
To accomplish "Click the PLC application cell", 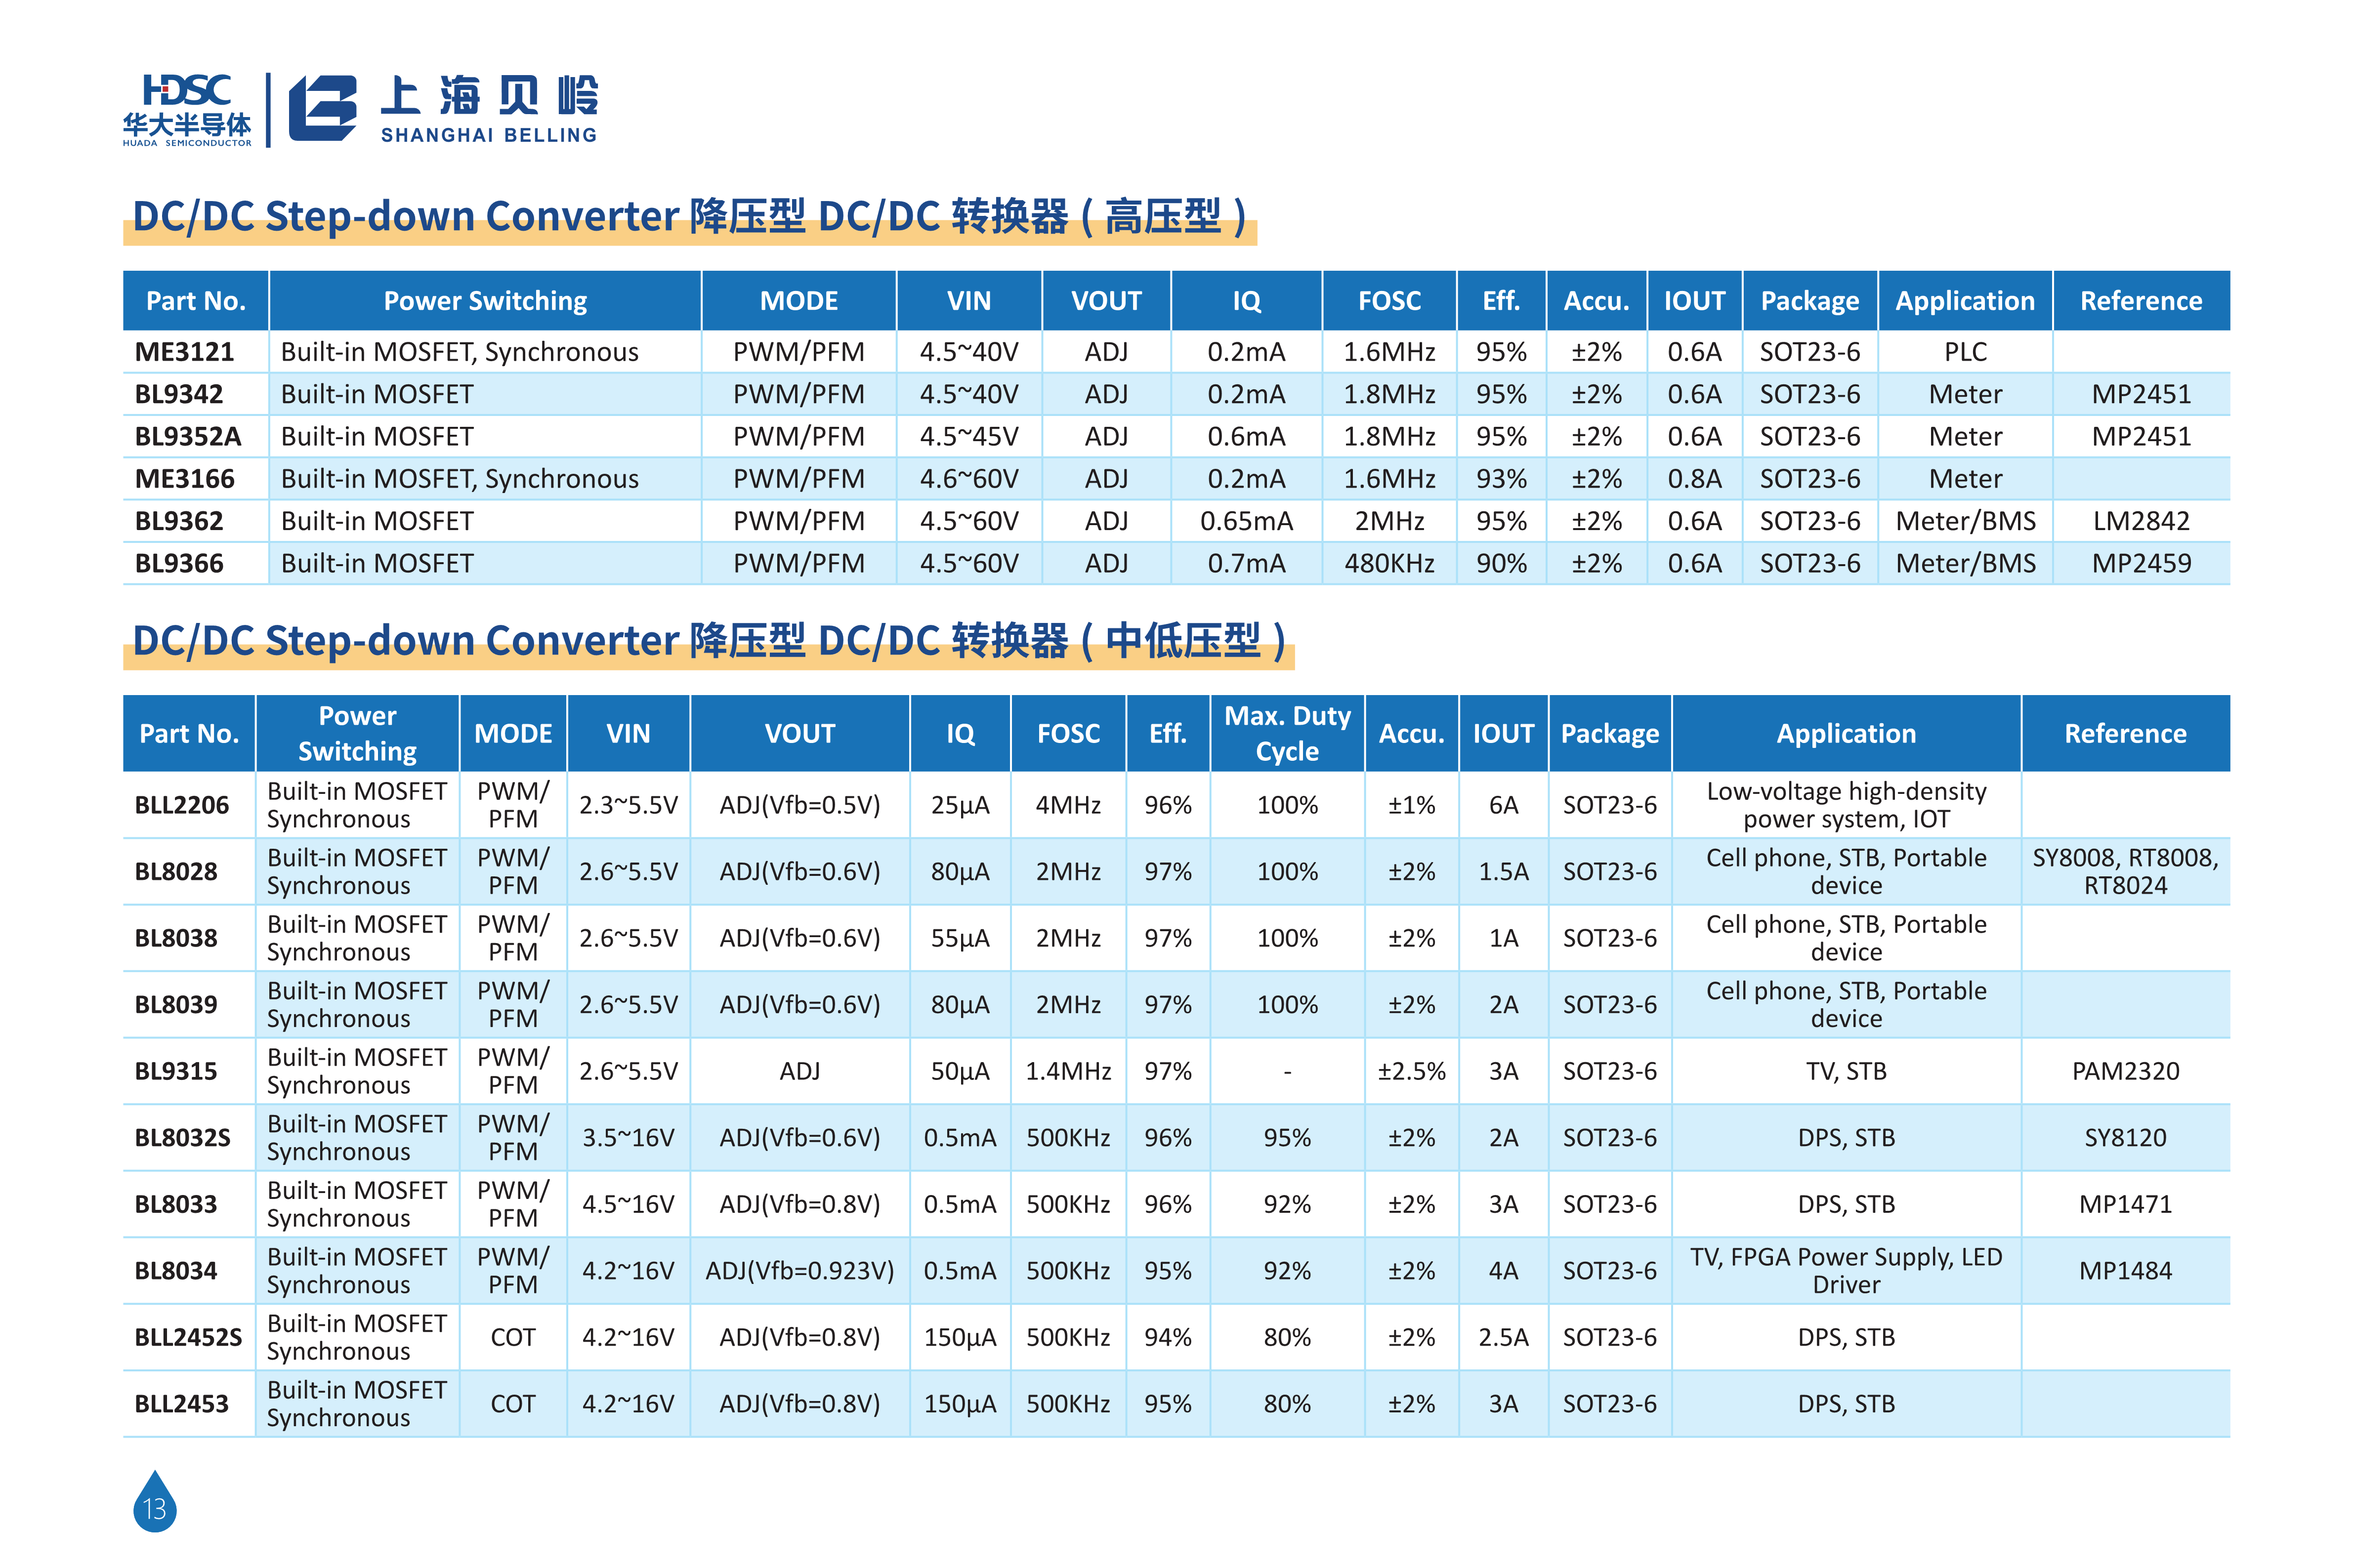I will pos(1965,352).
